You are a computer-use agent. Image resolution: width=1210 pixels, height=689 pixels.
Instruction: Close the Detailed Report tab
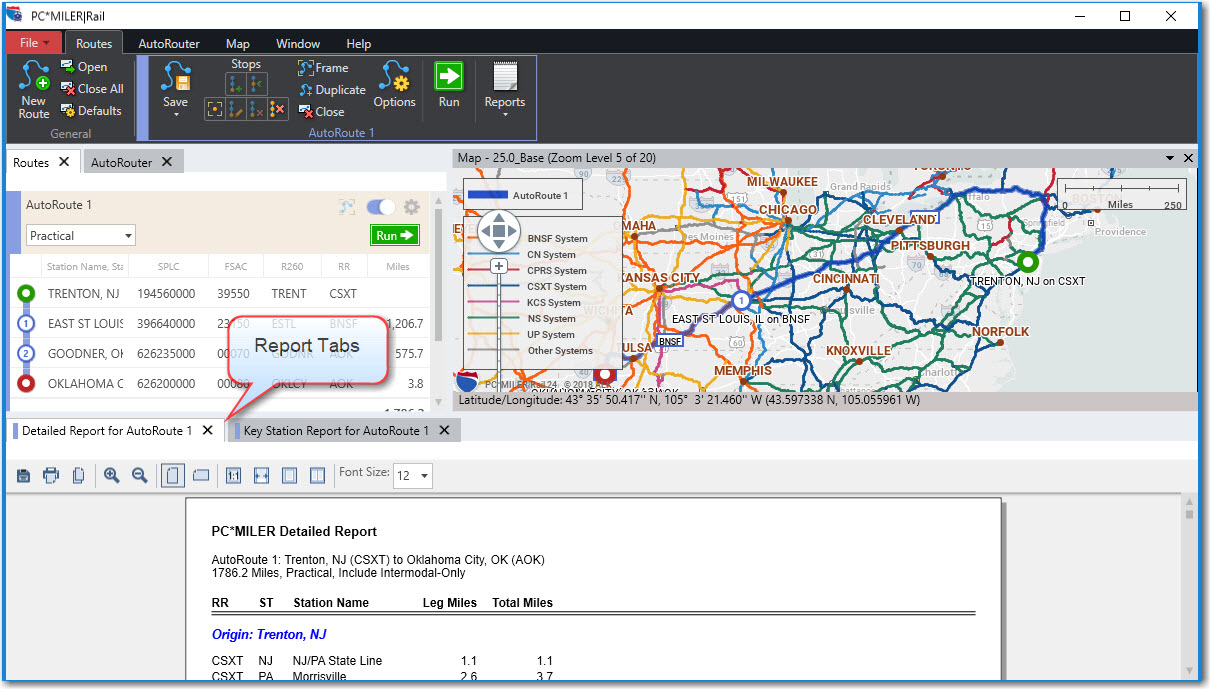pos(207,431)
